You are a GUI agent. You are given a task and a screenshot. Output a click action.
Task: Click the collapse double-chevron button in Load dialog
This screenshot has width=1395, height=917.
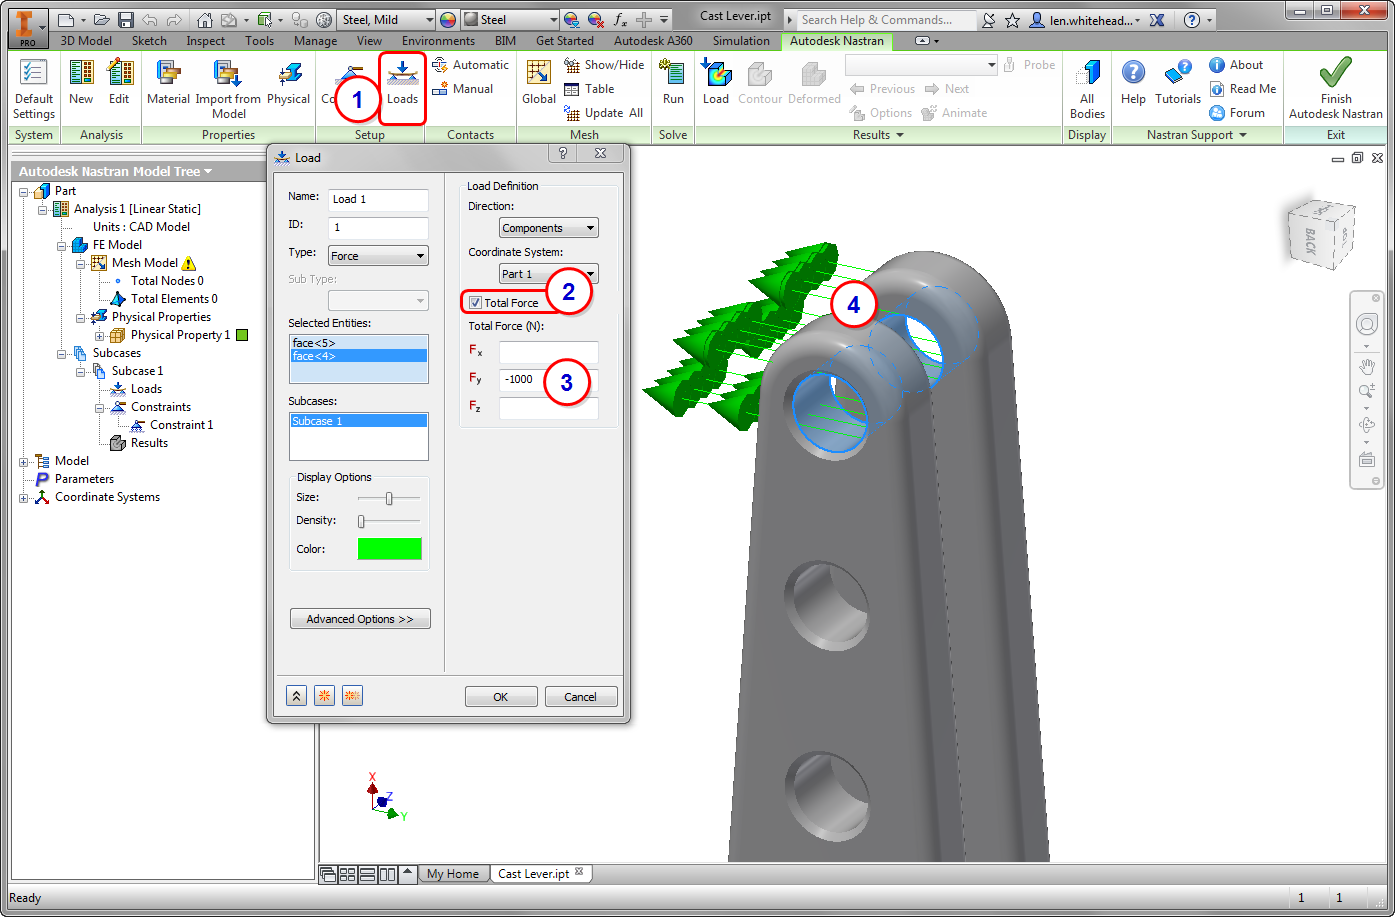[296, 697]
